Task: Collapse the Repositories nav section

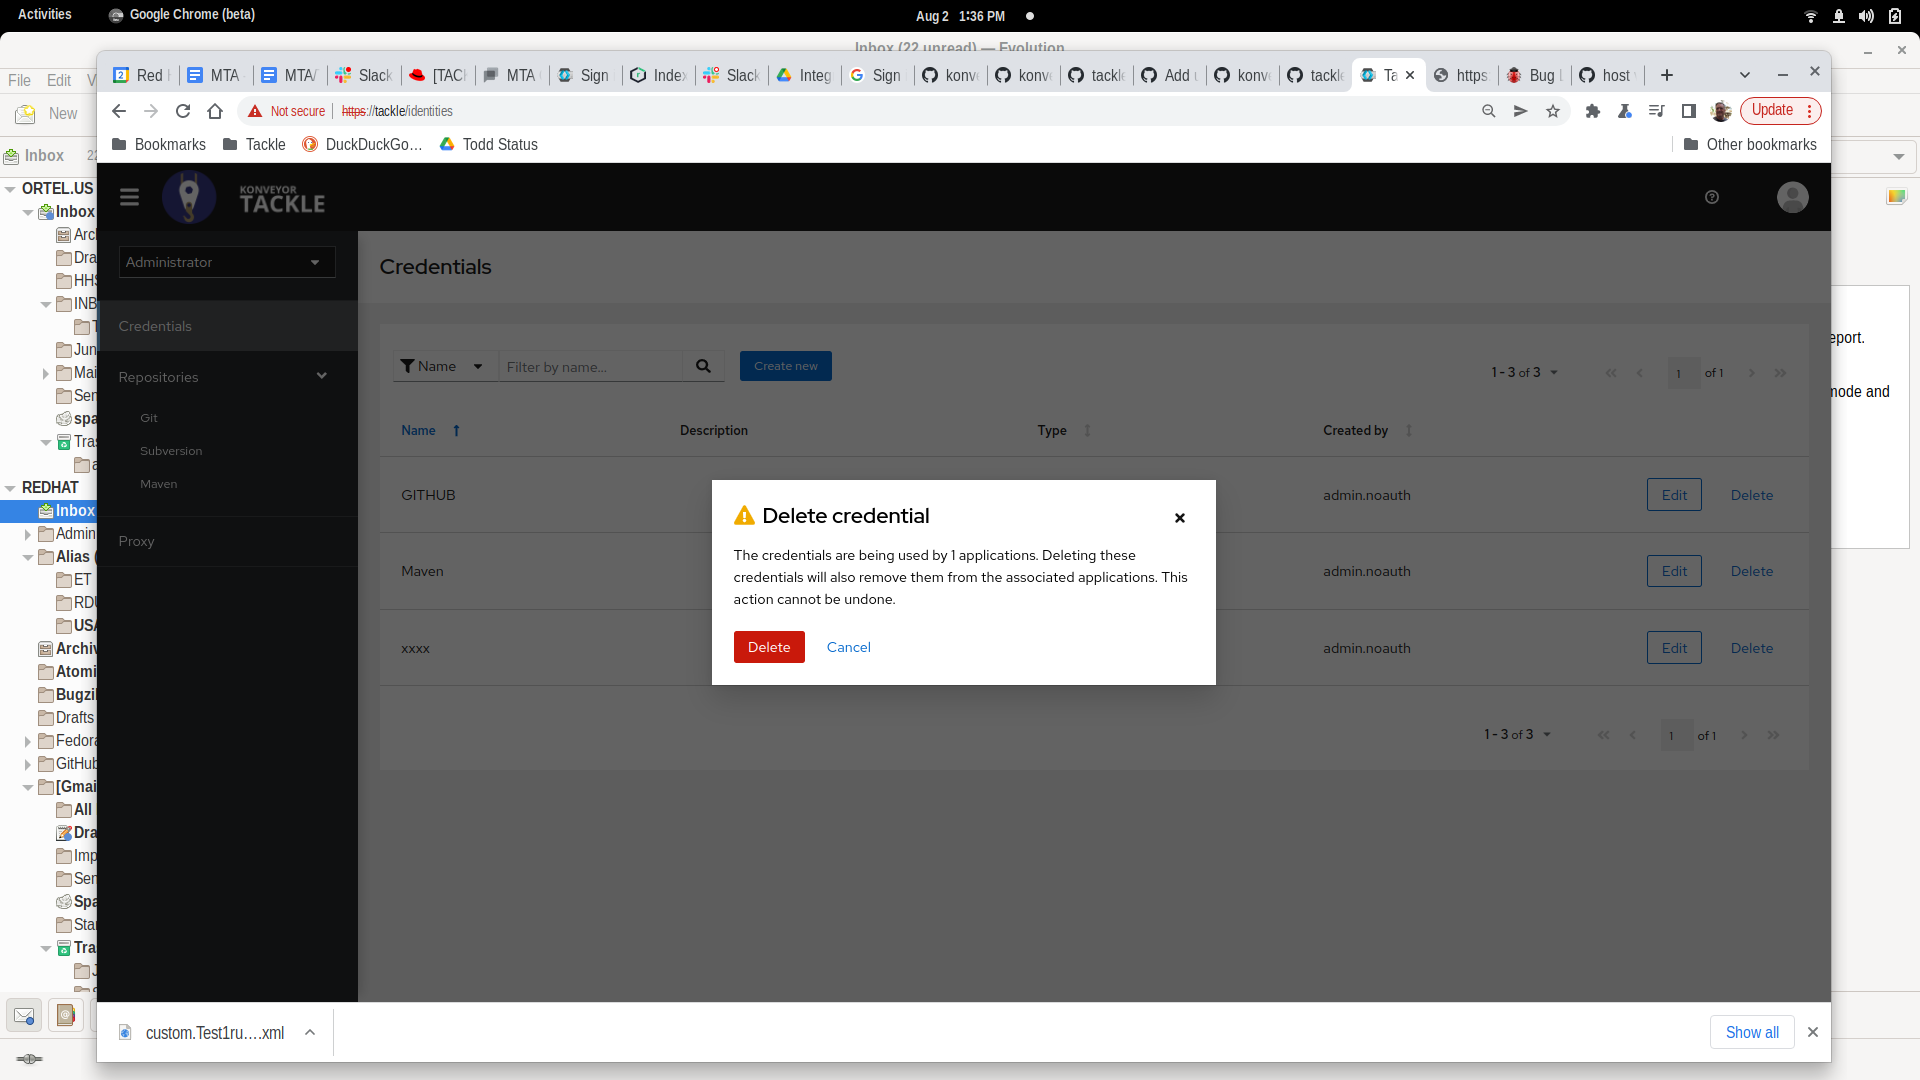Action: click(x=321, y=376)
